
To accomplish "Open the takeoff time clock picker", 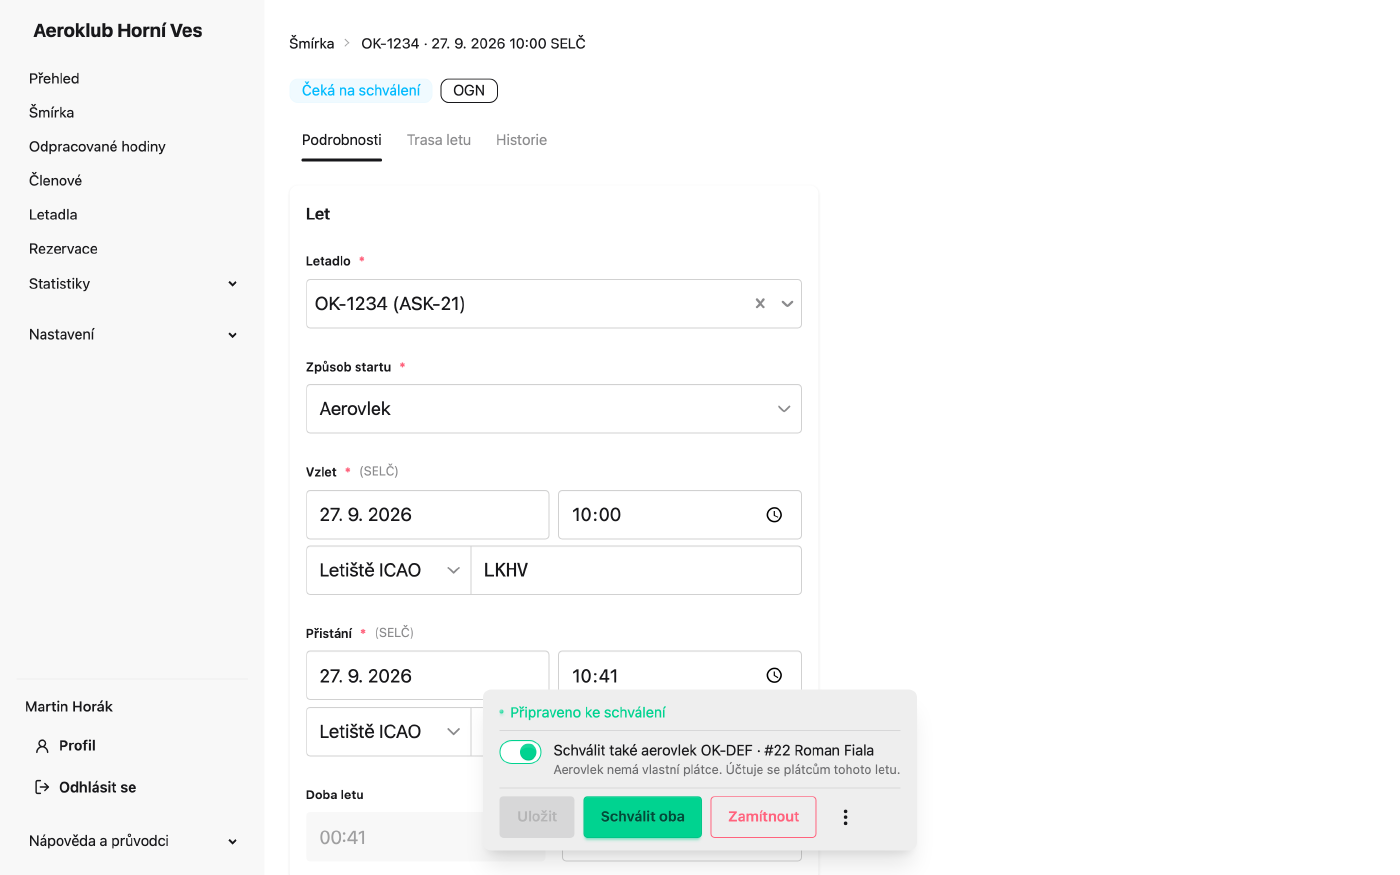I will pos(774,515).
